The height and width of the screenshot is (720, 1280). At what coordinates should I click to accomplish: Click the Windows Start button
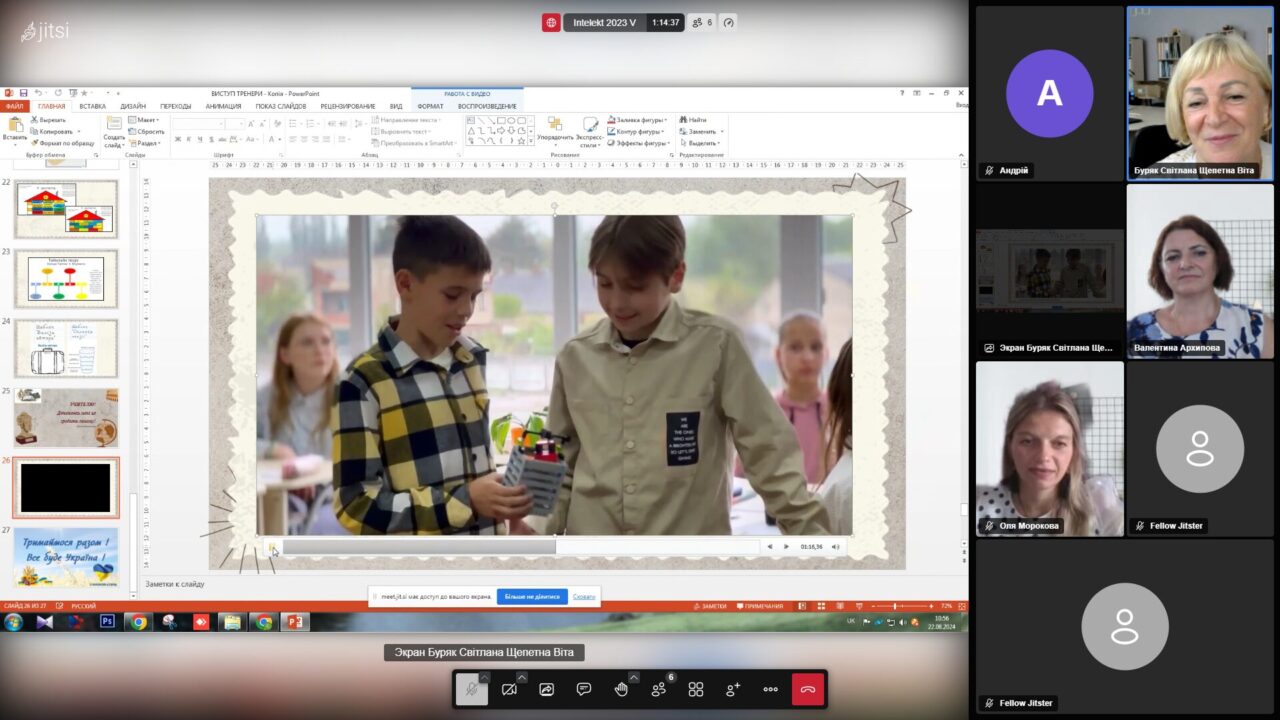tap(13, 622)
